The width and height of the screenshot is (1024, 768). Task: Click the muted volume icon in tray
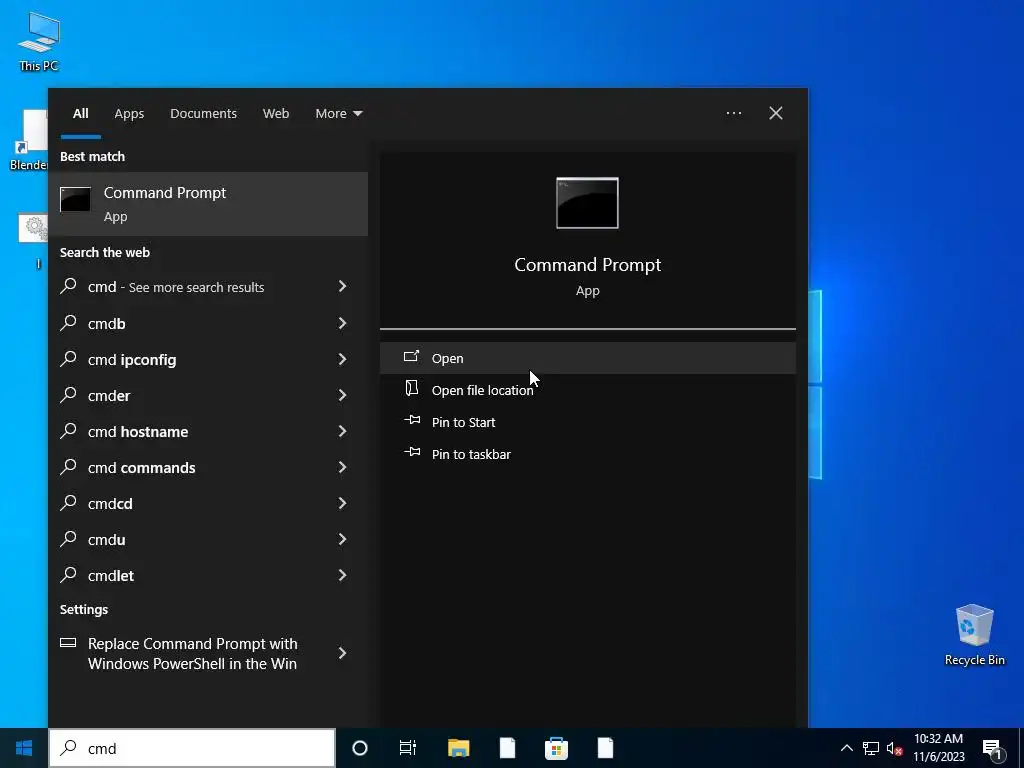click(894, 748)
